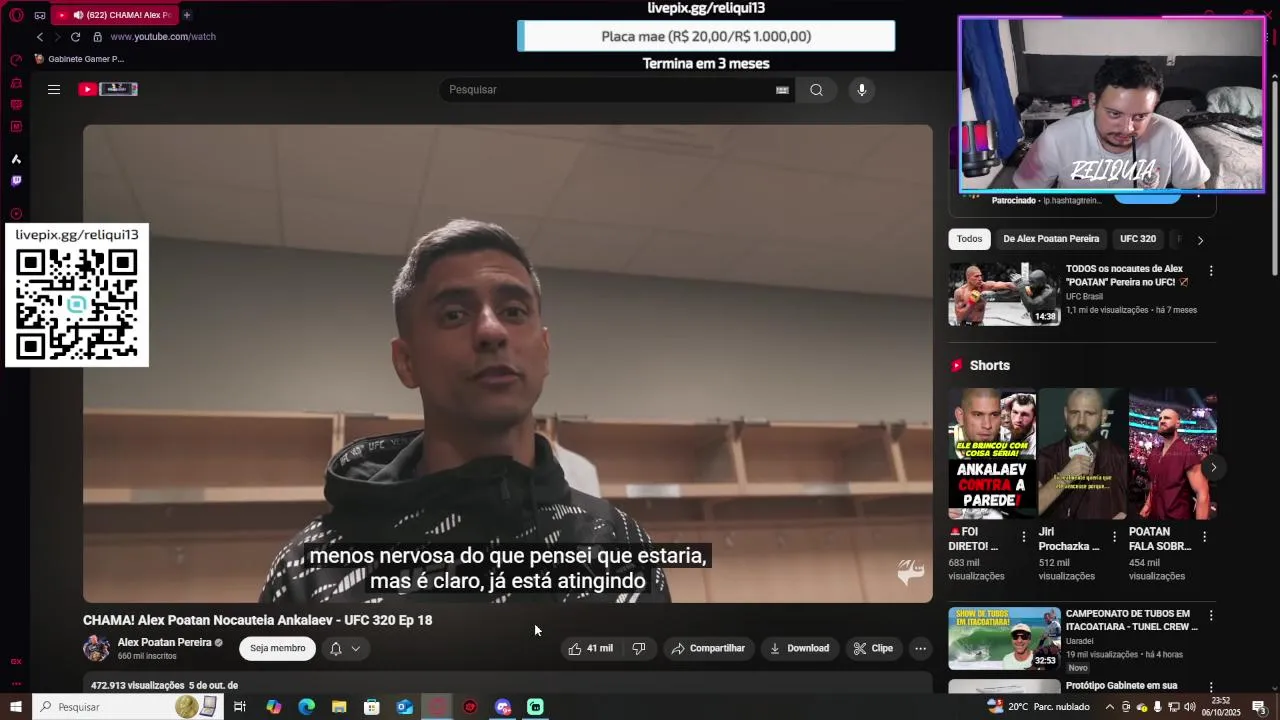
Task: Open options for TODOS os nocautes video
Action: tap(1211, 271)
